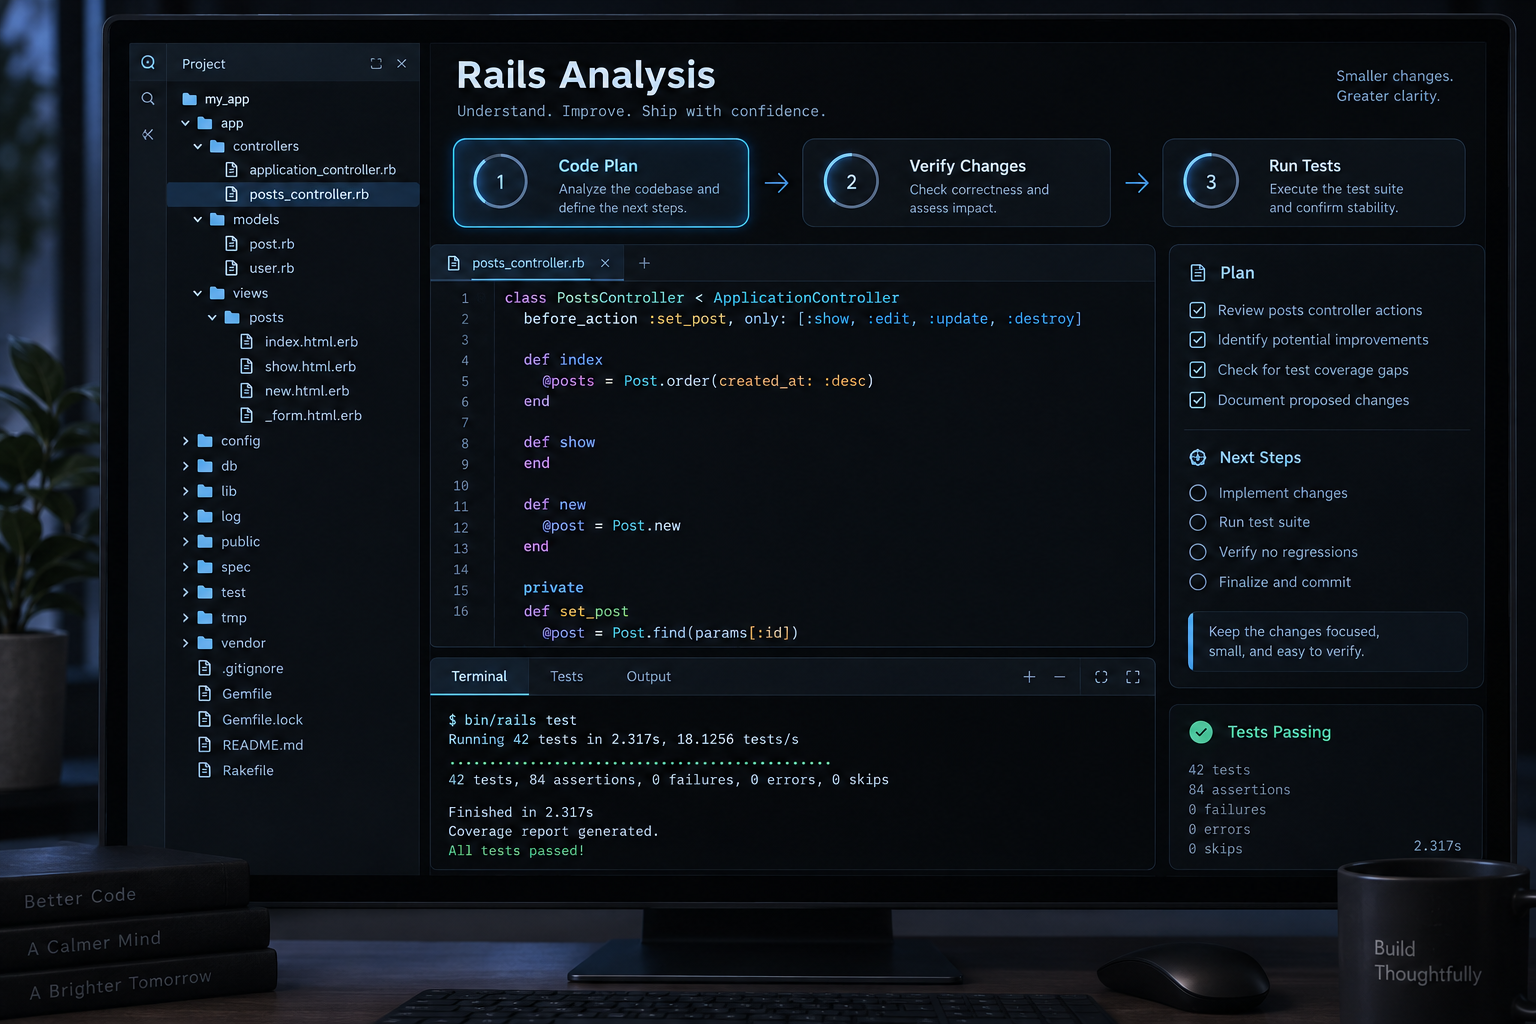
Task: Add a new terminal with plus icon
Action: tap(1029, 677)
